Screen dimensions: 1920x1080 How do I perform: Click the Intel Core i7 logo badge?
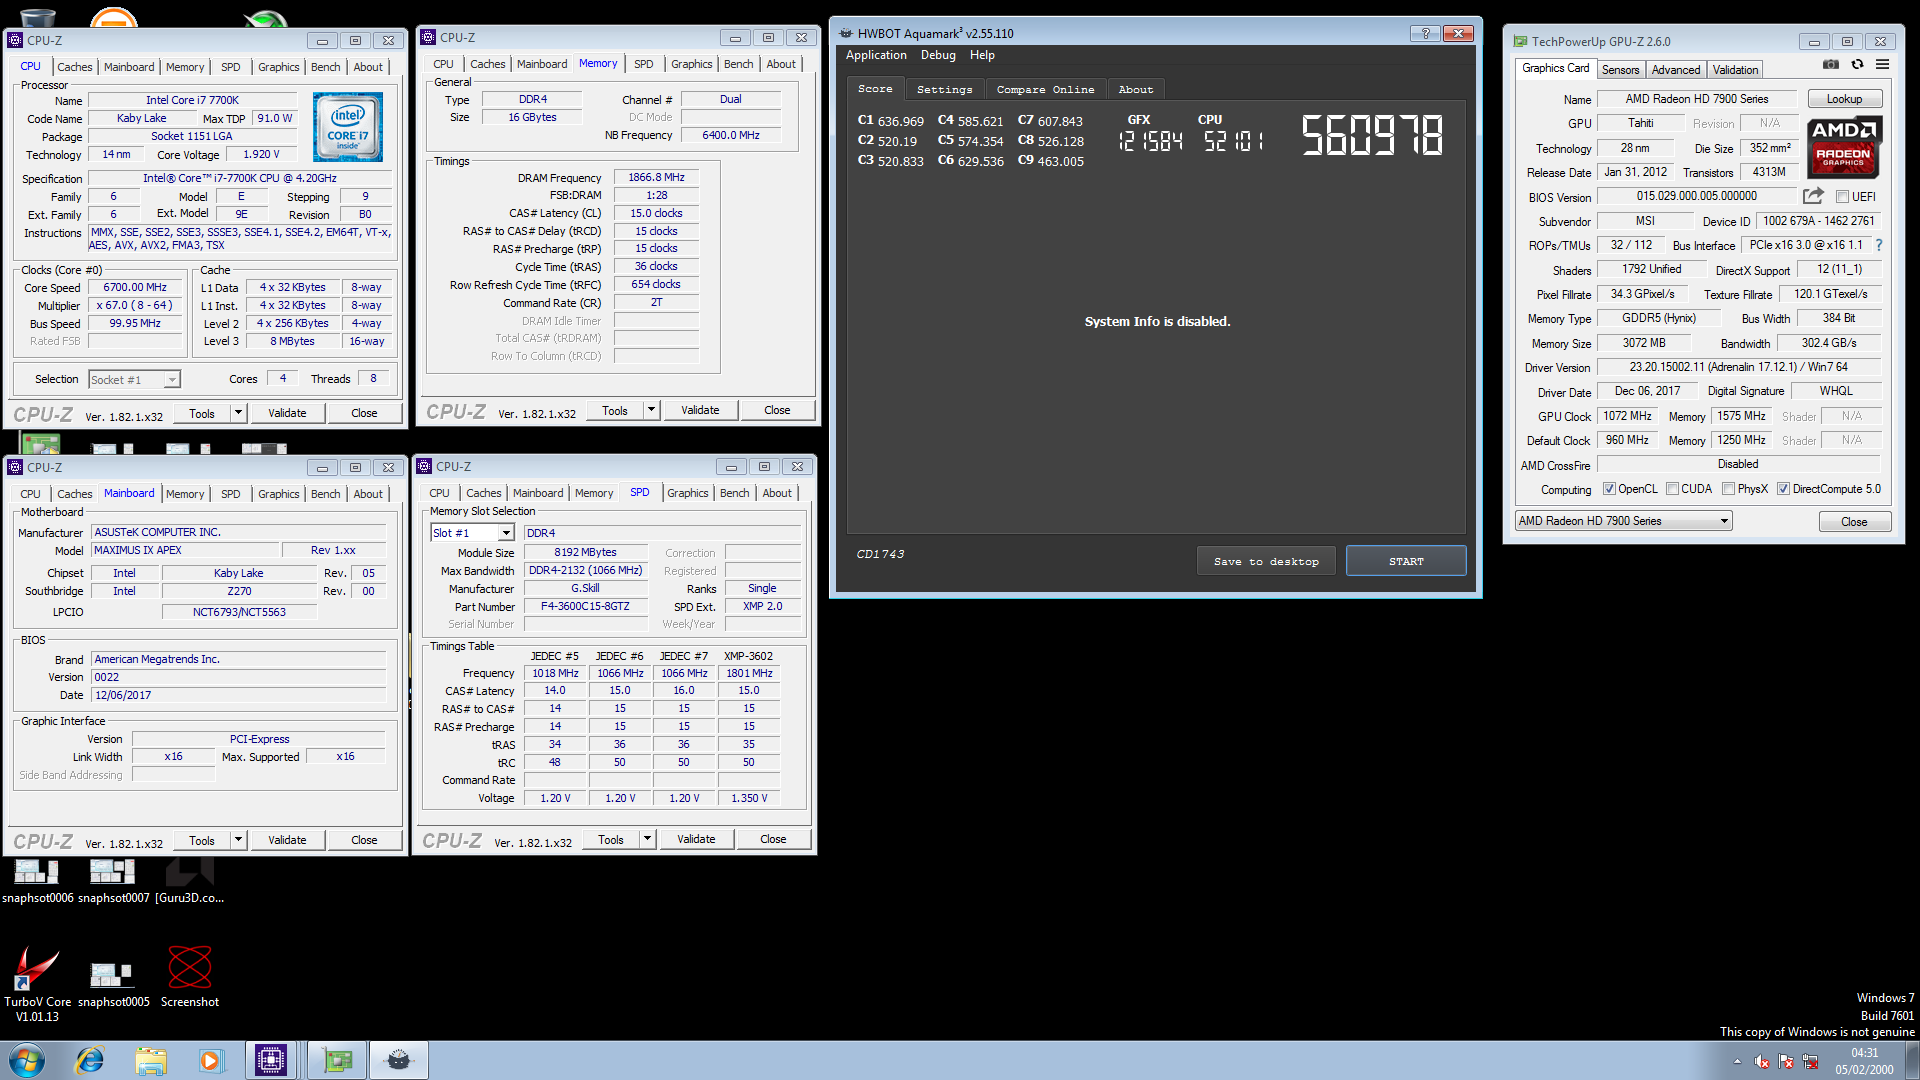click(x=348, y=128)
